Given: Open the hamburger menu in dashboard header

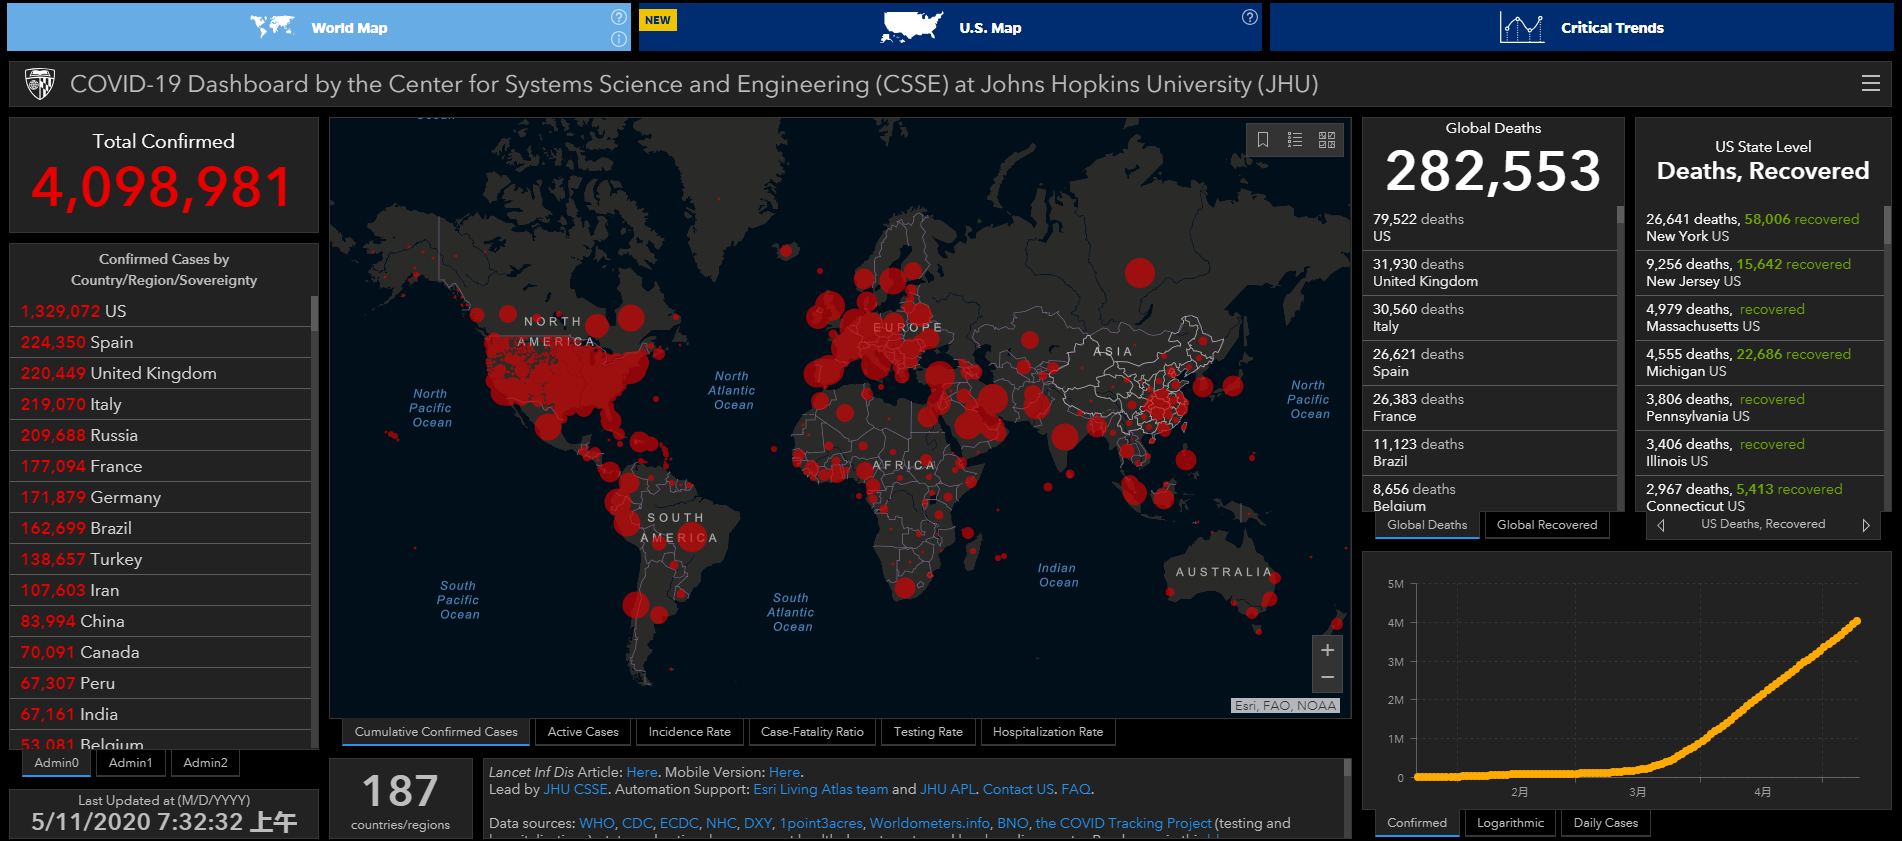Looking at the screenshot, I should click(1870, 84).
